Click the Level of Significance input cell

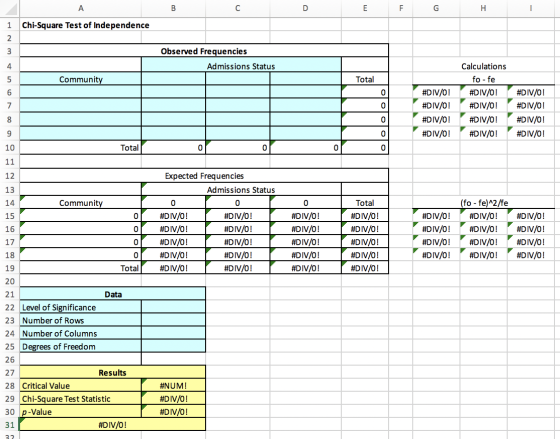pos(174,307)
